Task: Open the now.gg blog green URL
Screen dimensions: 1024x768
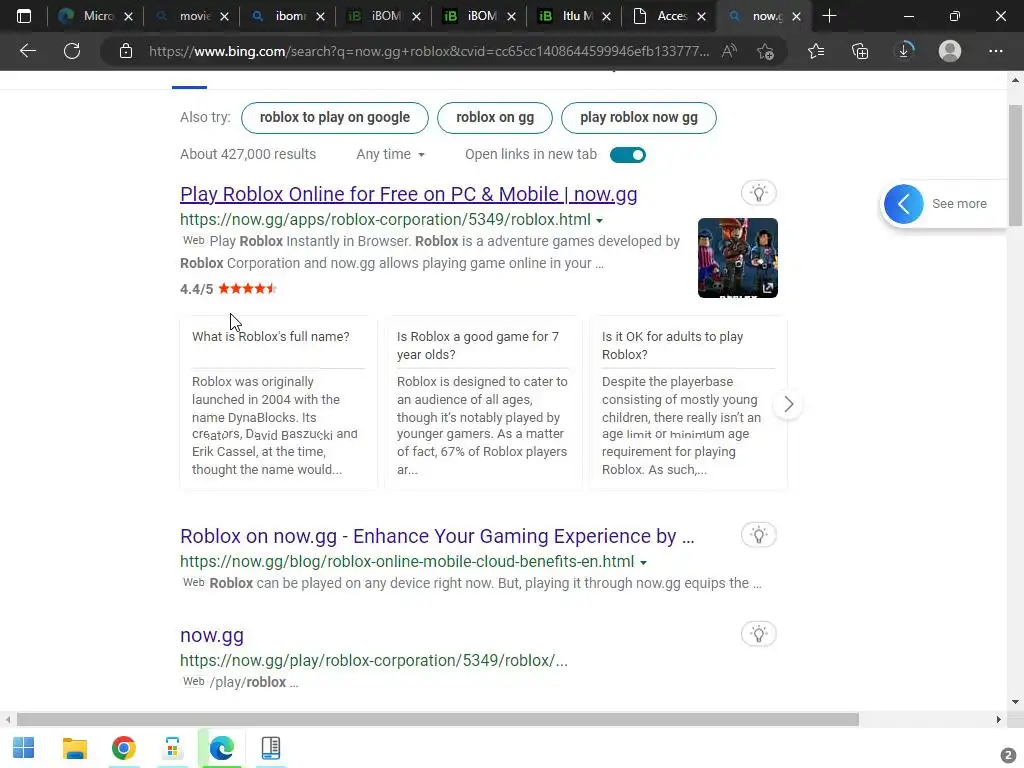Action: (407, 562)
